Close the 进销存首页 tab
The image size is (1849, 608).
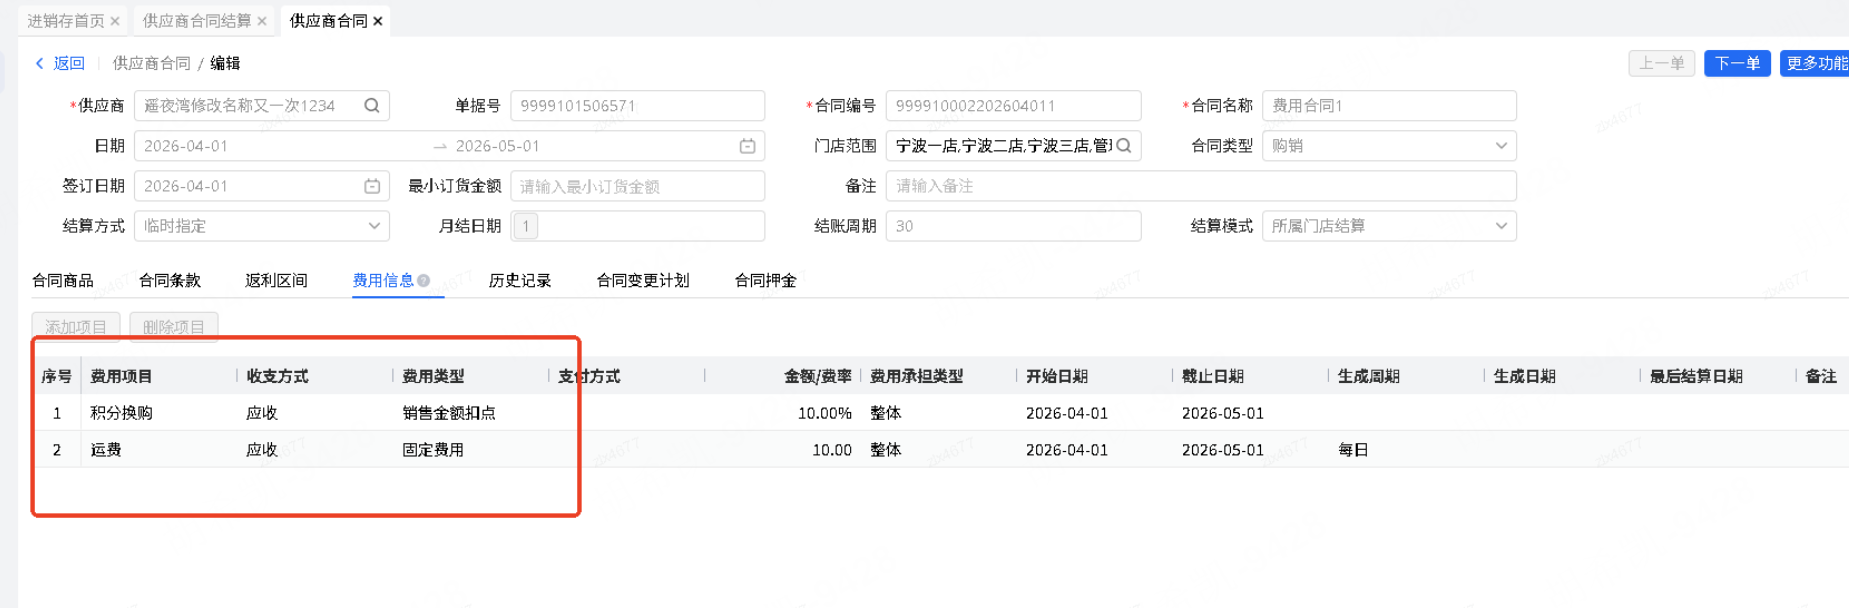115,21
